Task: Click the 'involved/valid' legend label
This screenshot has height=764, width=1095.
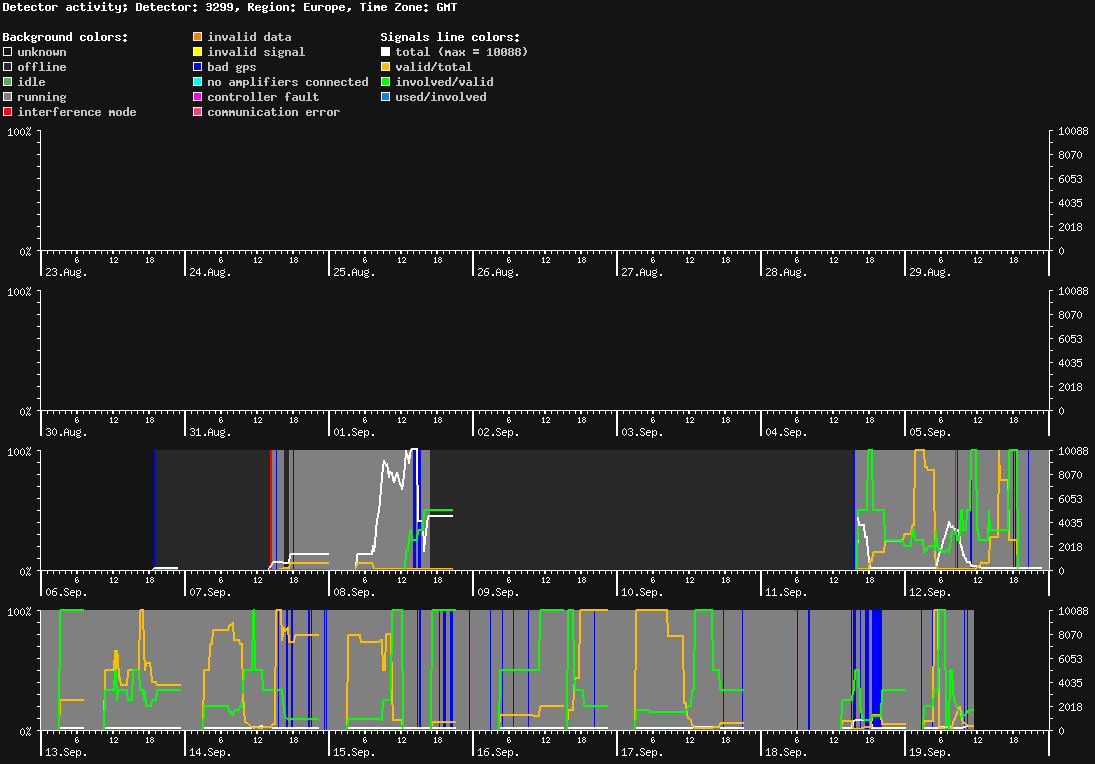Action: tap(444, 82)
